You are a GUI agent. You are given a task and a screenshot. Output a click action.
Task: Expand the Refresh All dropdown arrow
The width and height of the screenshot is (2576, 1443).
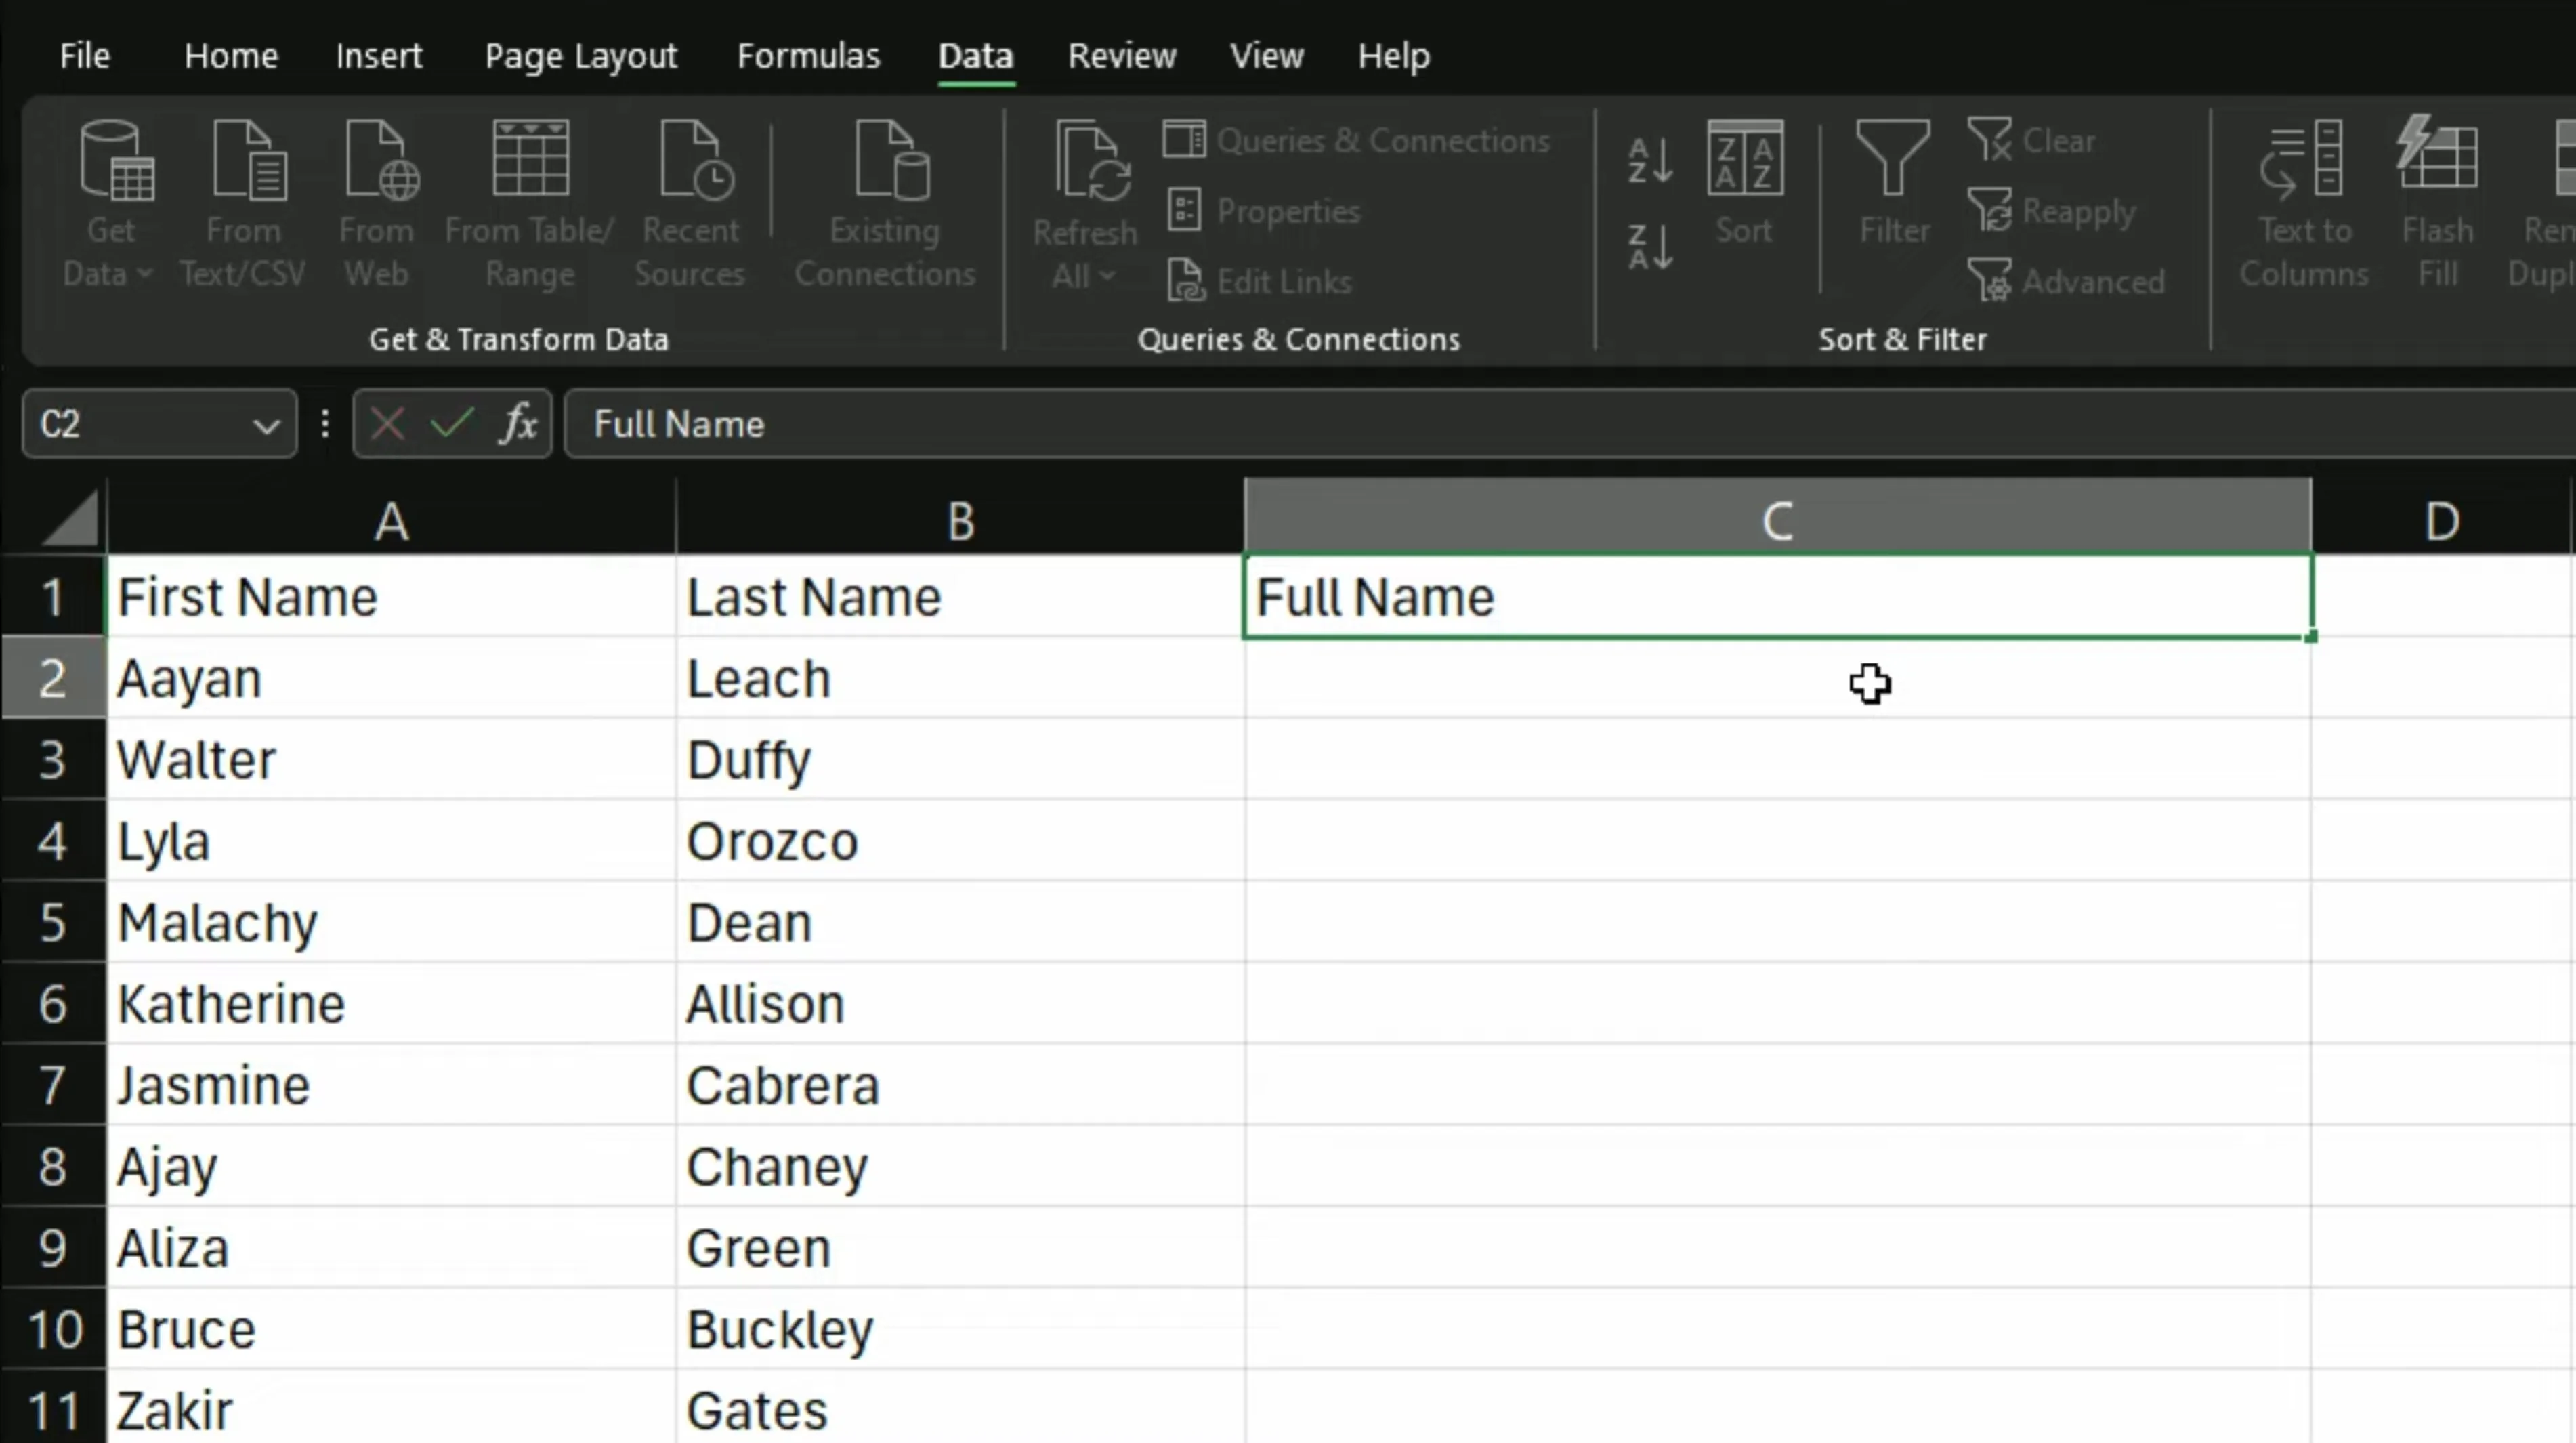click(x=1107, y=275)
